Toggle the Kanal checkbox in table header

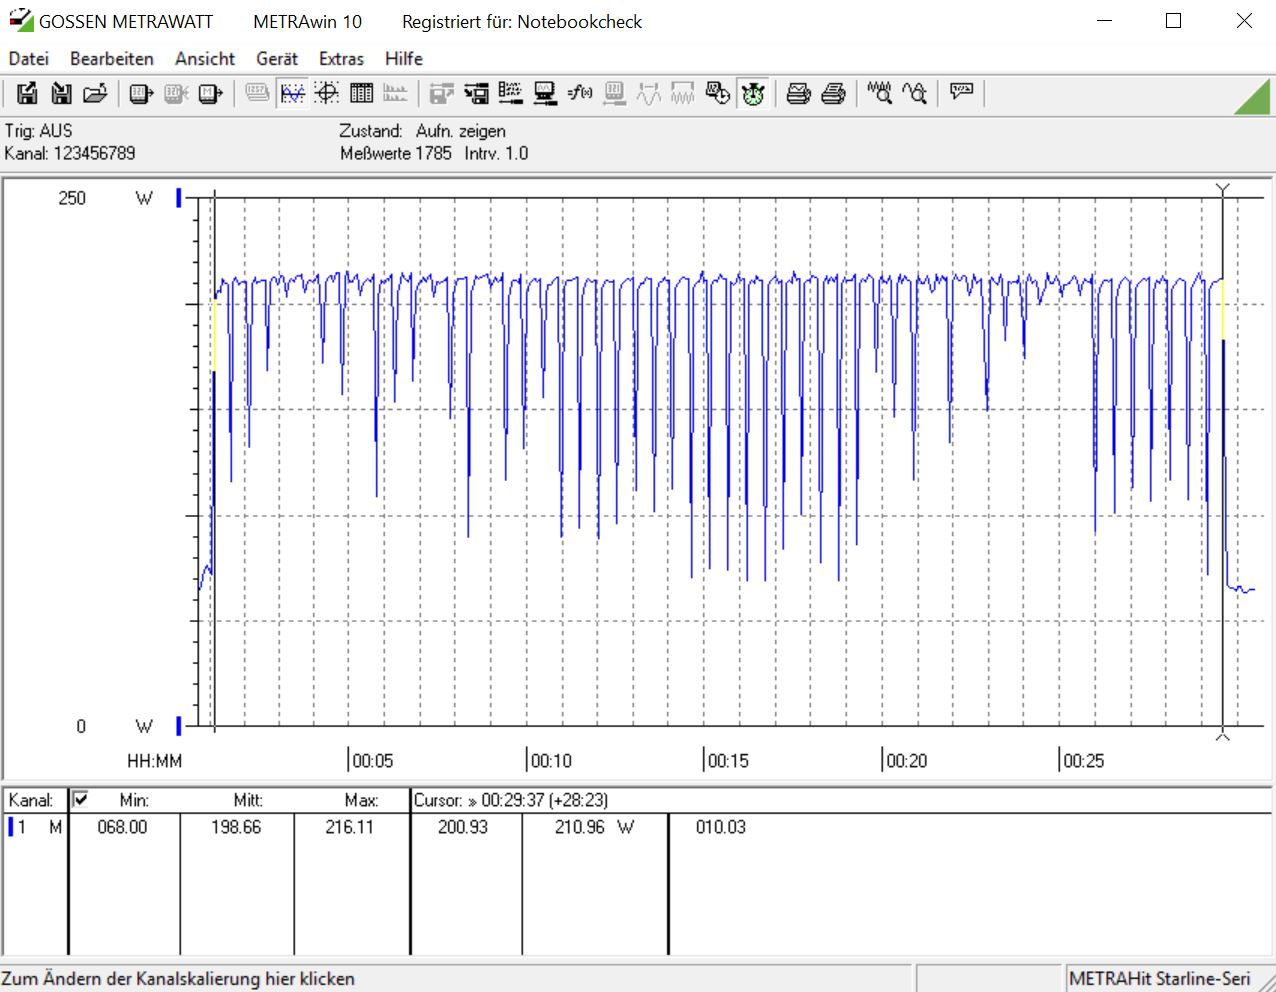click(x=81, y=799)
